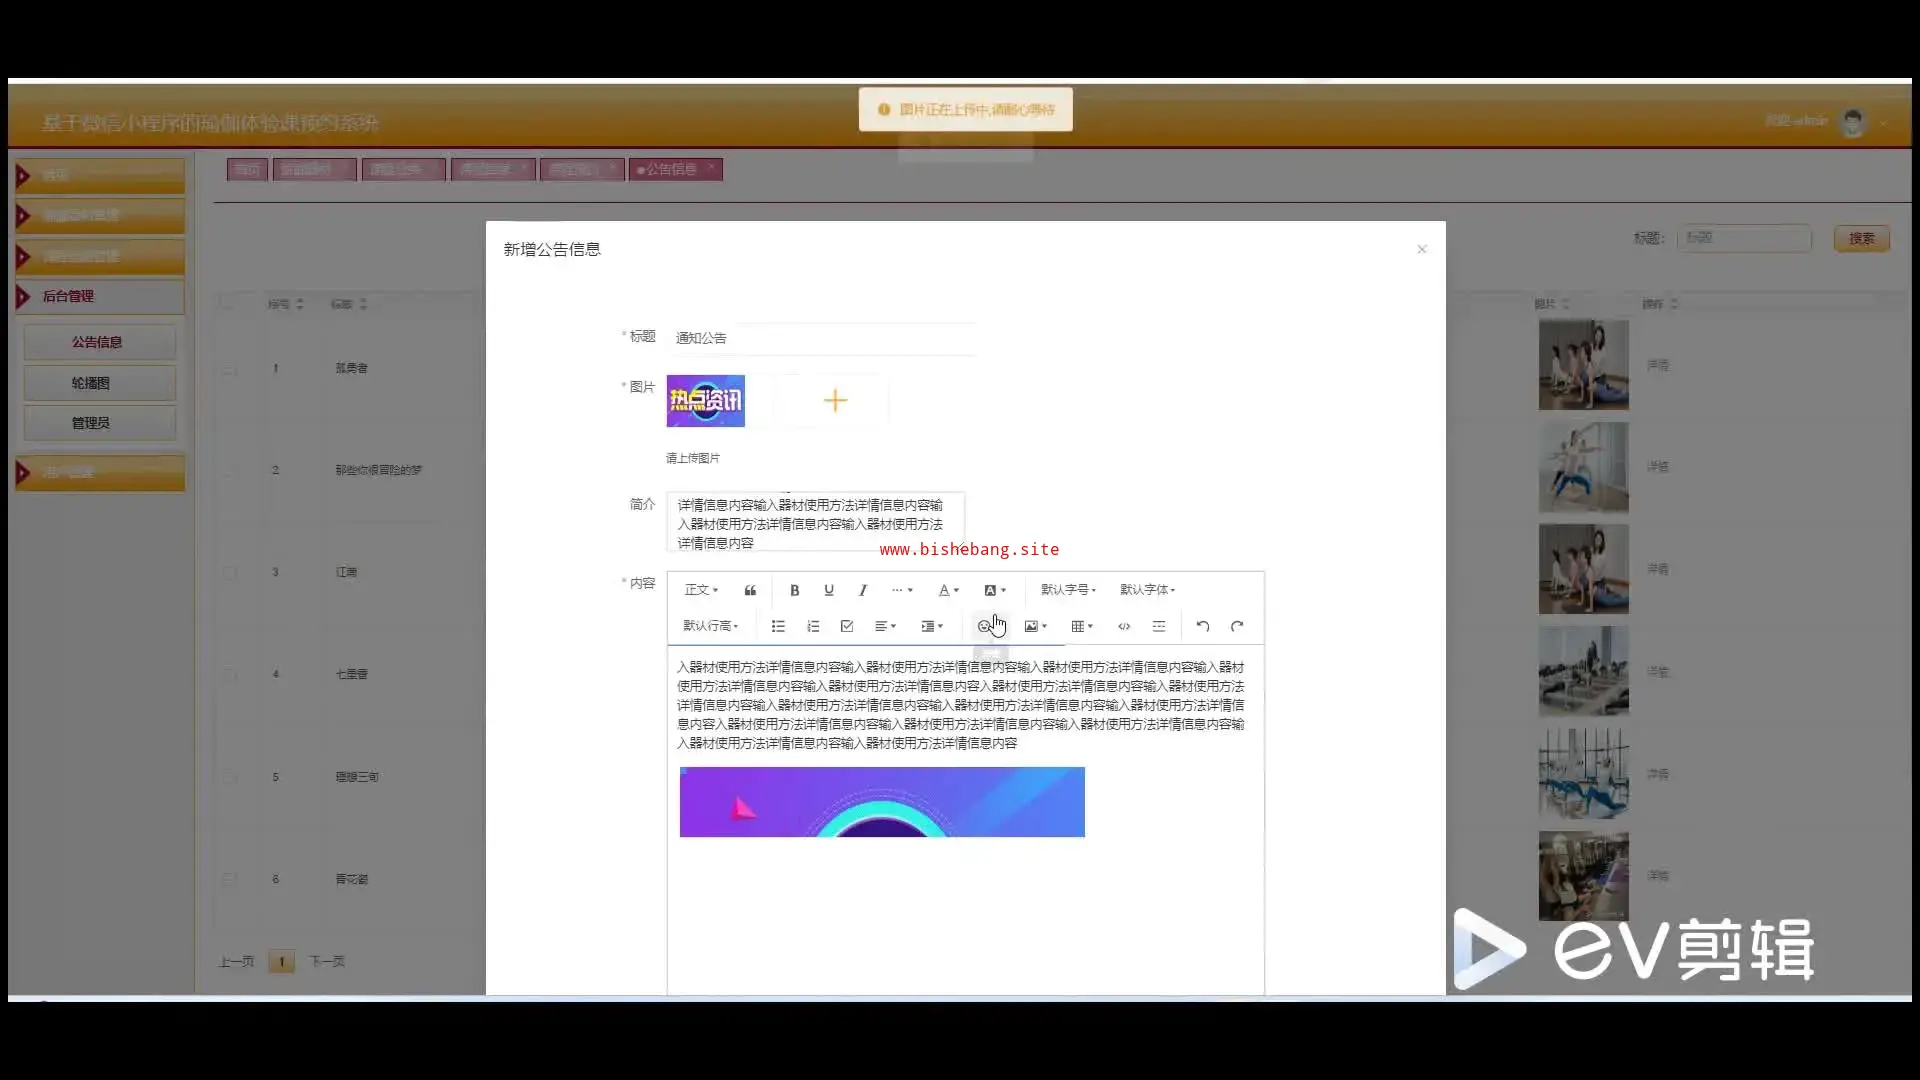Insert a code block
This screenshot has width=1920, height=1080.
point(1124,626)
